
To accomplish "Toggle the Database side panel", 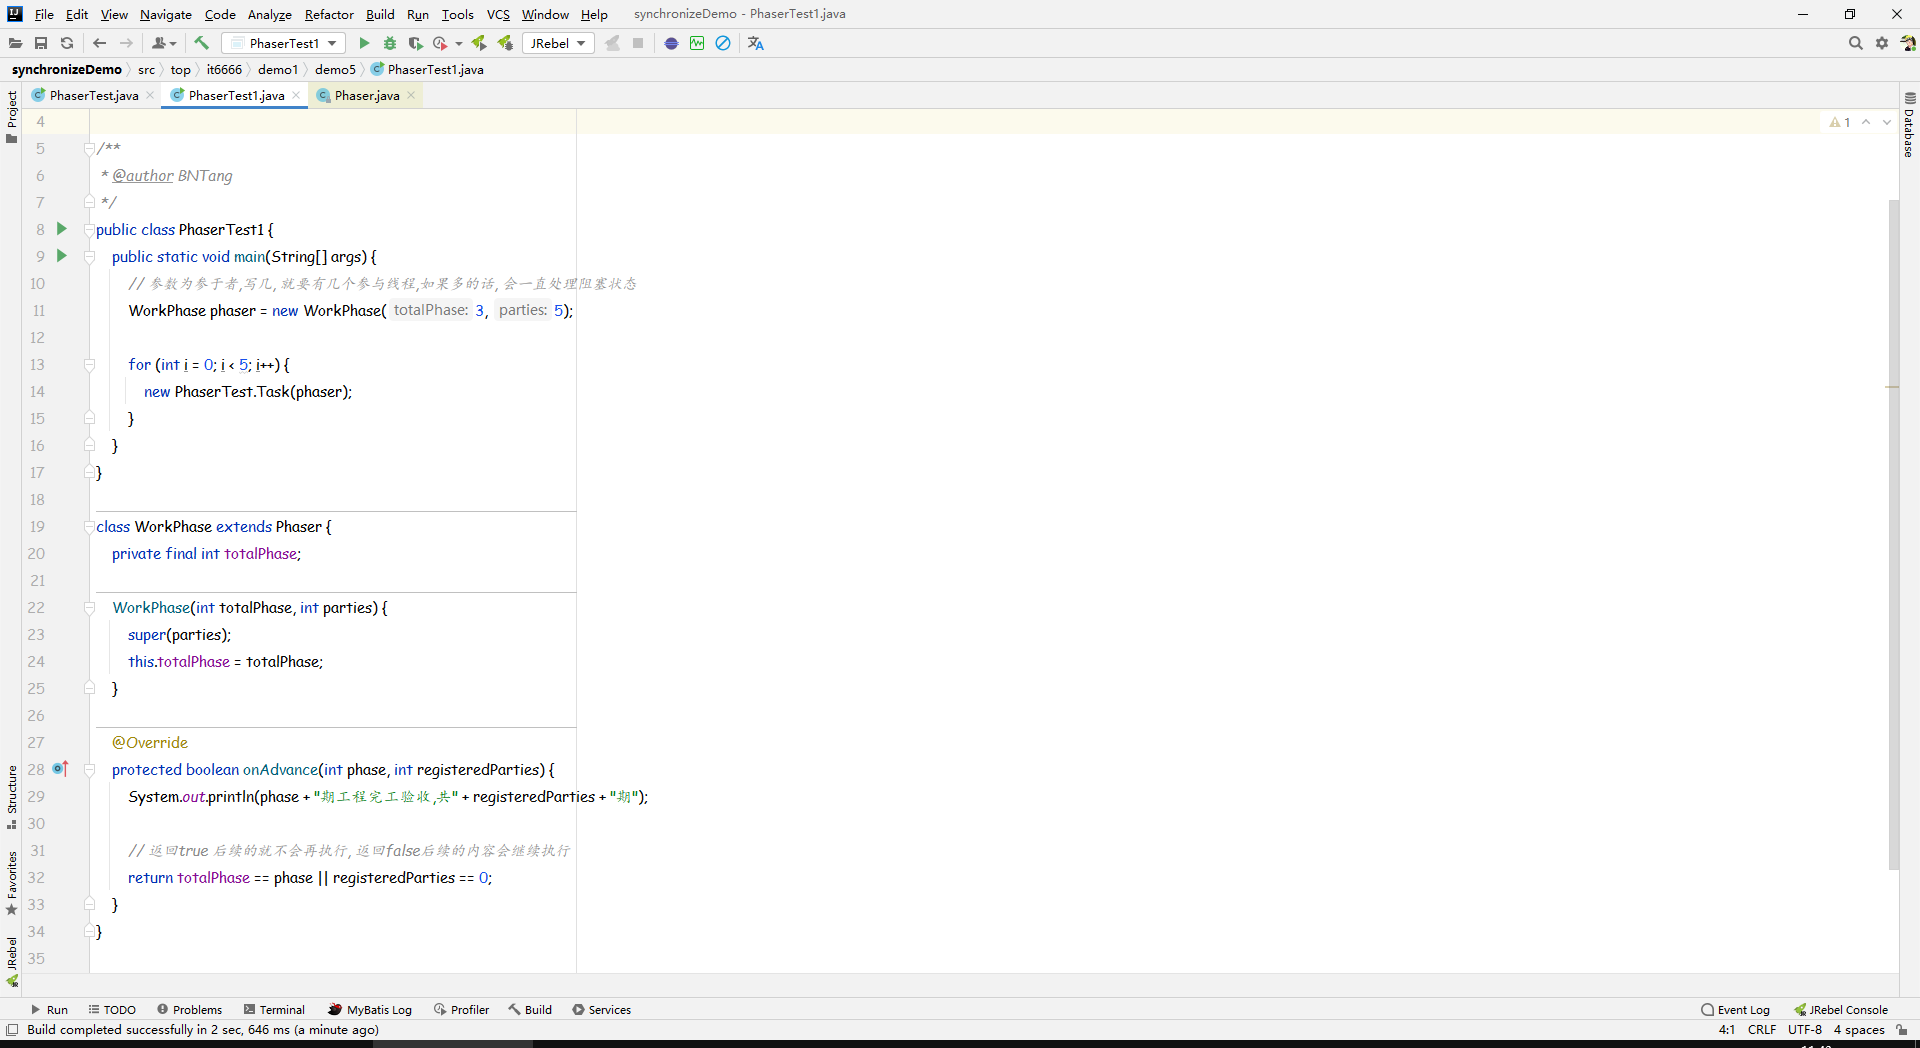I will click(1909, 125).
